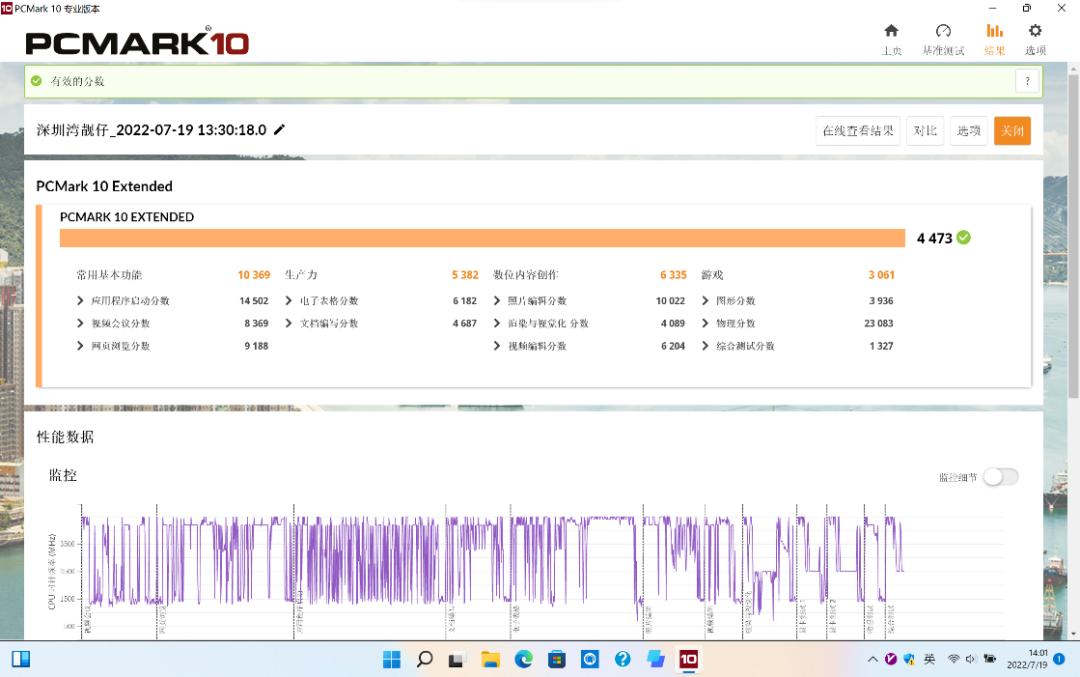1080x677 pixels.
Task: Expand 应用程序启动分数 details
Action: click(x=81, y=301)
